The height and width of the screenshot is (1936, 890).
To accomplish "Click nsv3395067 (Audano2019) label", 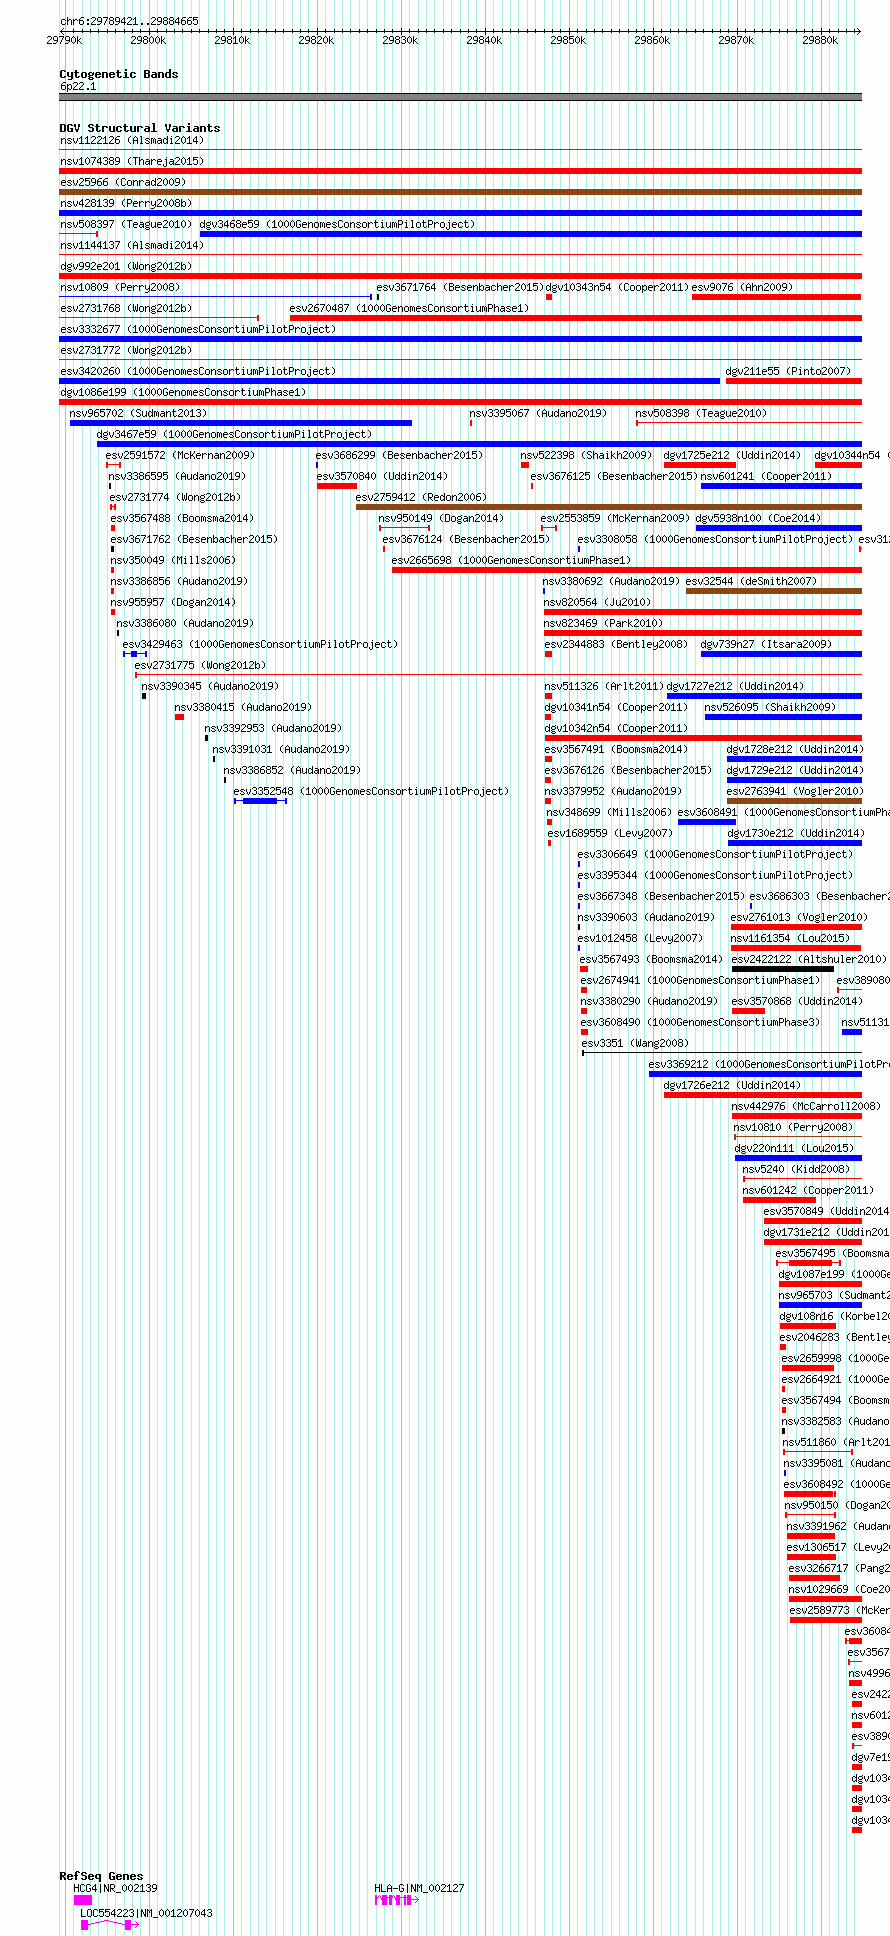I will (x=538, y=413).
